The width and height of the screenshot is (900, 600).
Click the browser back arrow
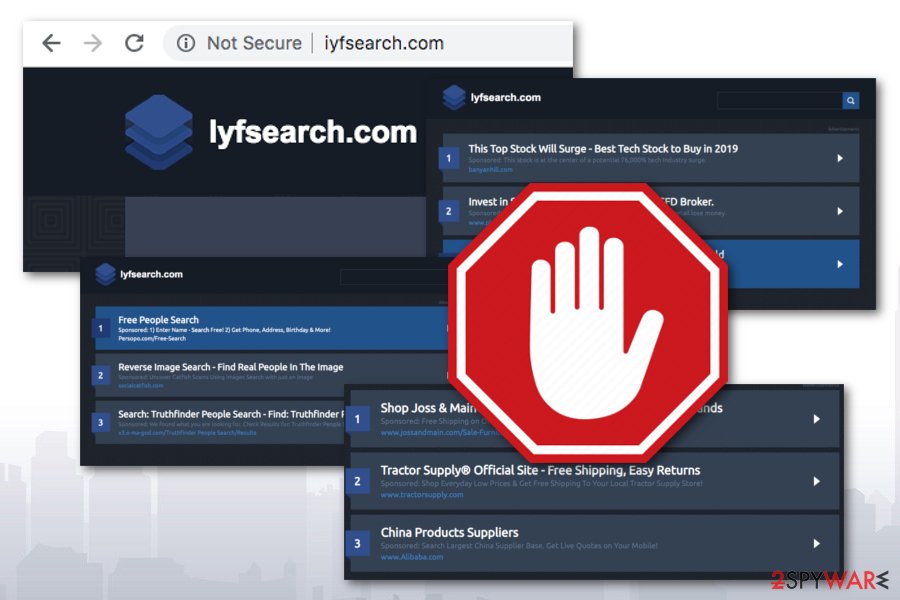tap(51, 43)
